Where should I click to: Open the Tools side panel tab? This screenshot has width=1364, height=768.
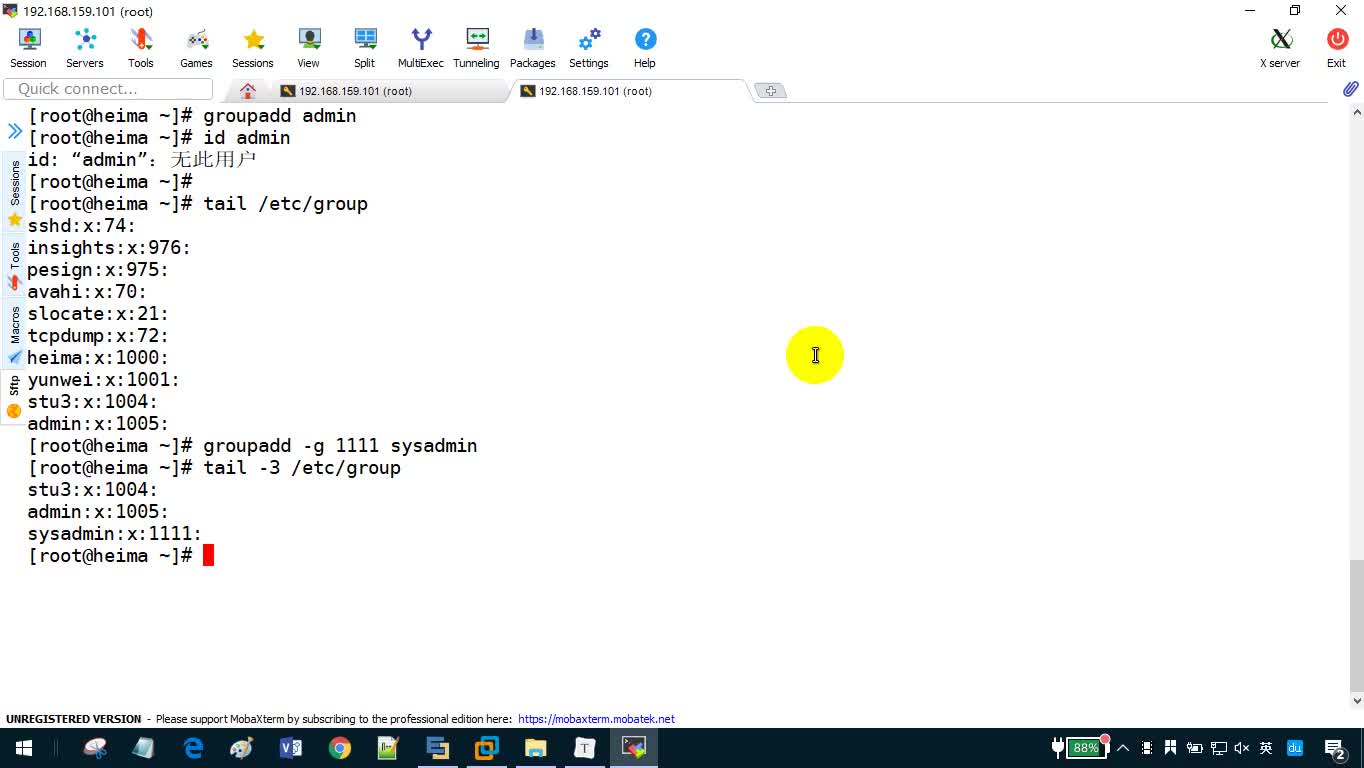click(x=14, y=265)
